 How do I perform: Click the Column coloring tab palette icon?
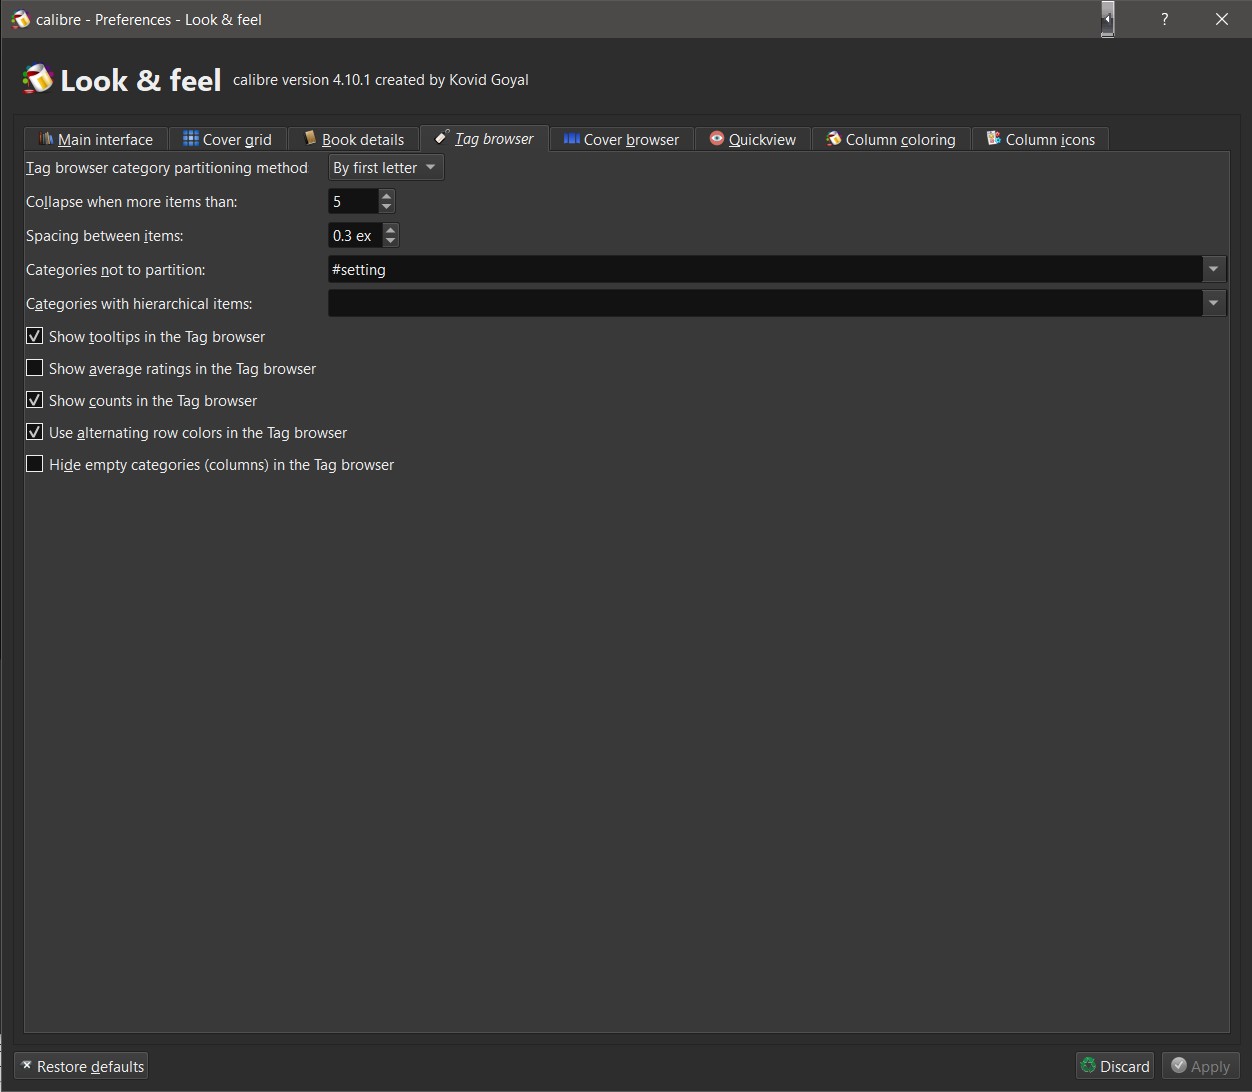click(834, 139)
